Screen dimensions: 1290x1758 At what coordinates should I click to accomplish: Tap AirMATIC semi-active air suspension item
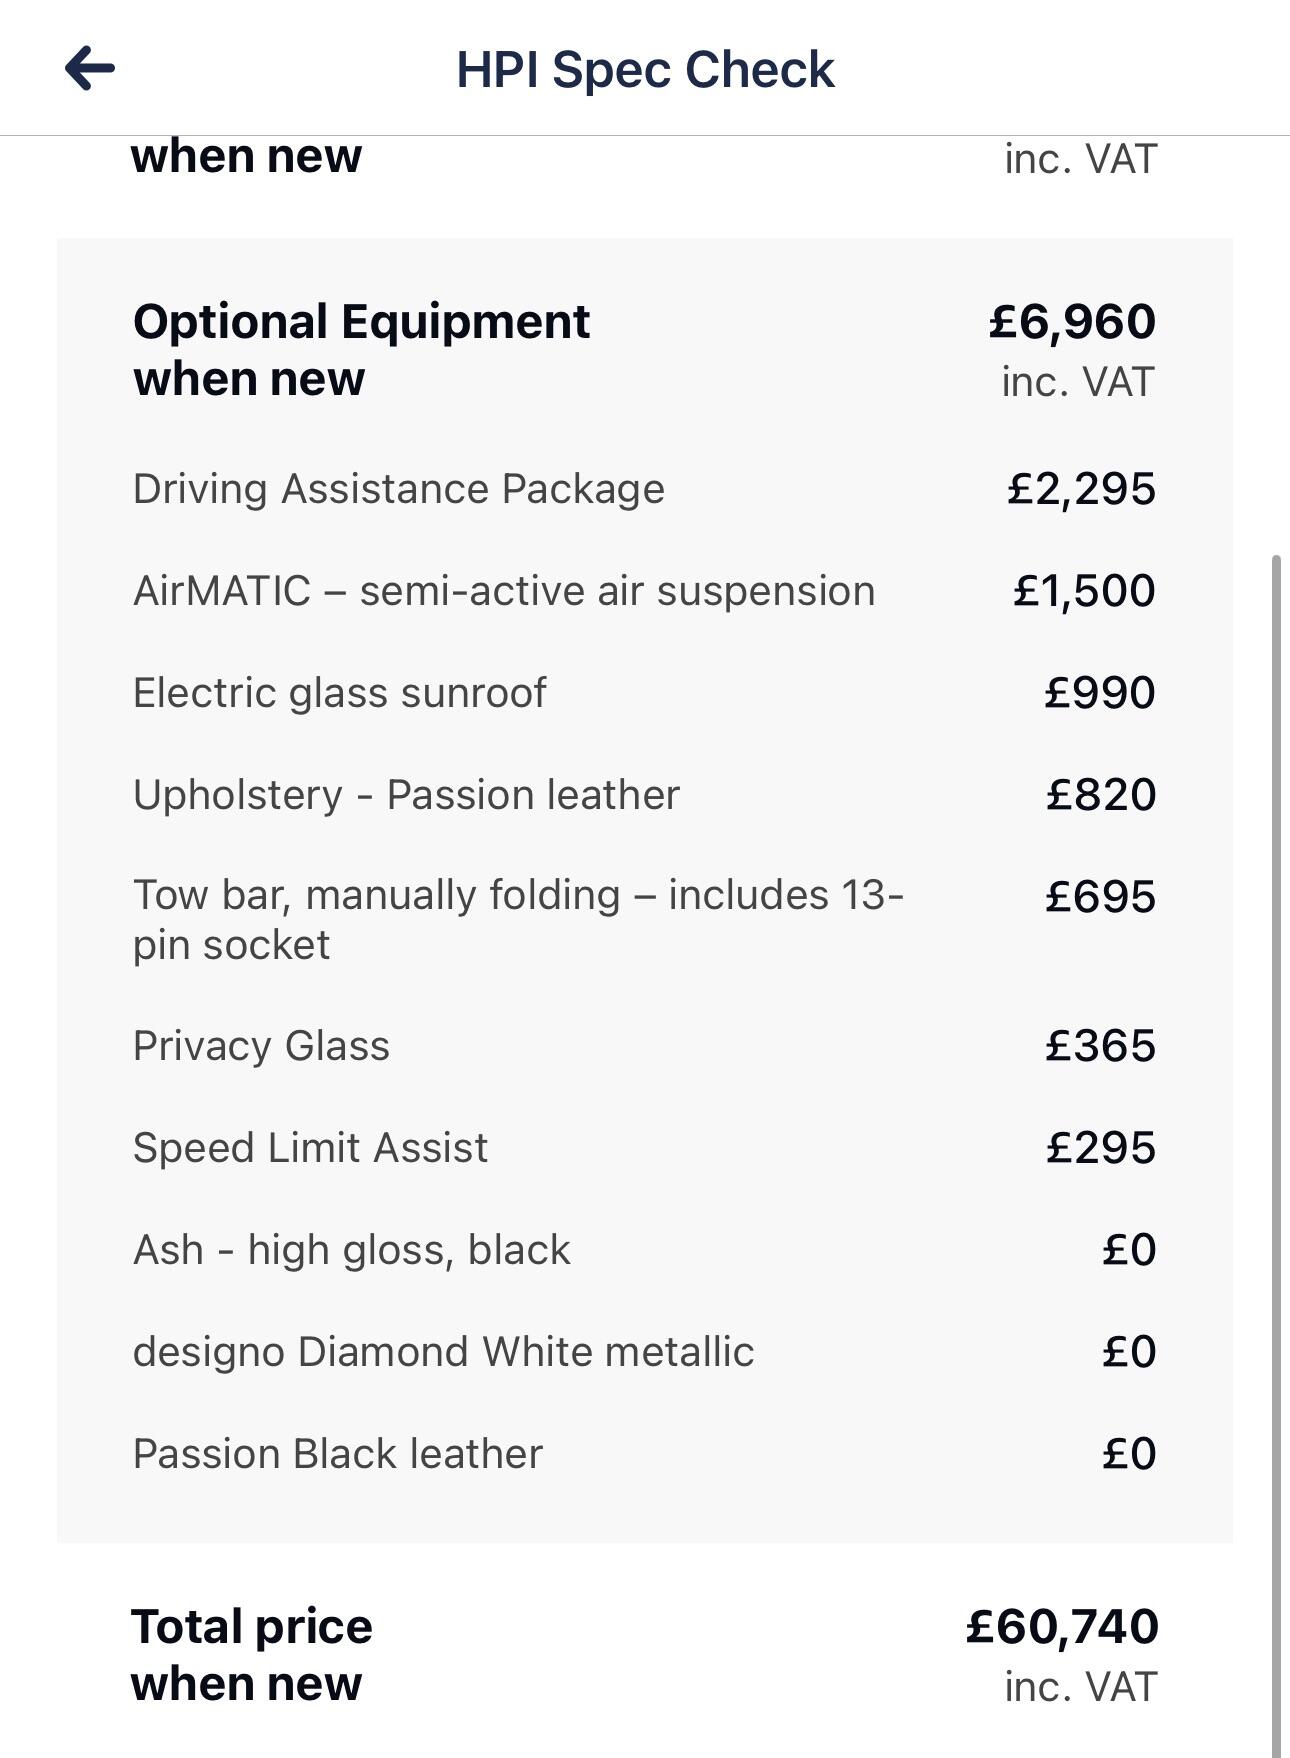click(x=644, y=591)
